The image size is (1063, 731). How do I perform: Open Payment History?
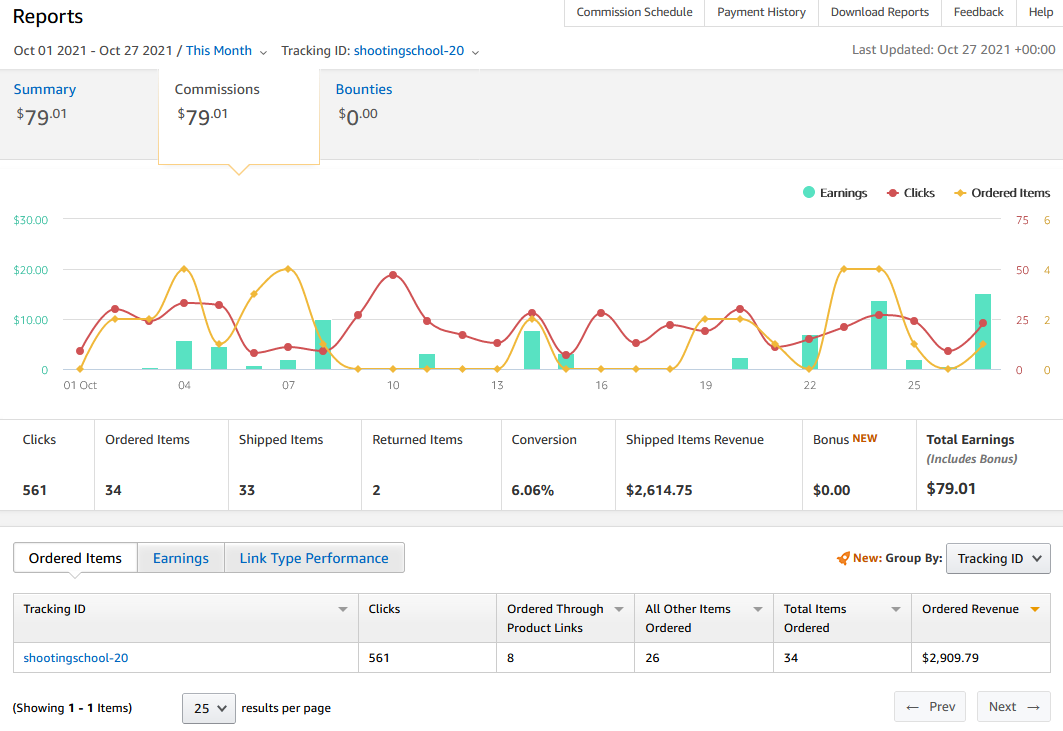(x=761, y=12)
